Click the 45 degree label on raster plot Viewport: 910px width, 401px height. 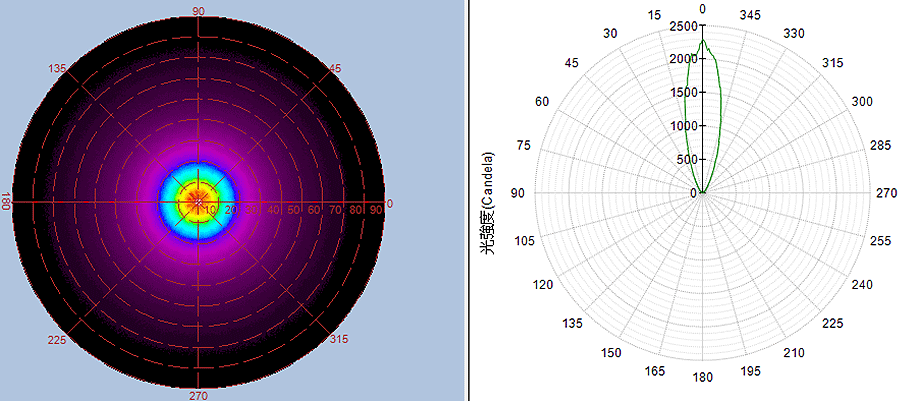335,68
